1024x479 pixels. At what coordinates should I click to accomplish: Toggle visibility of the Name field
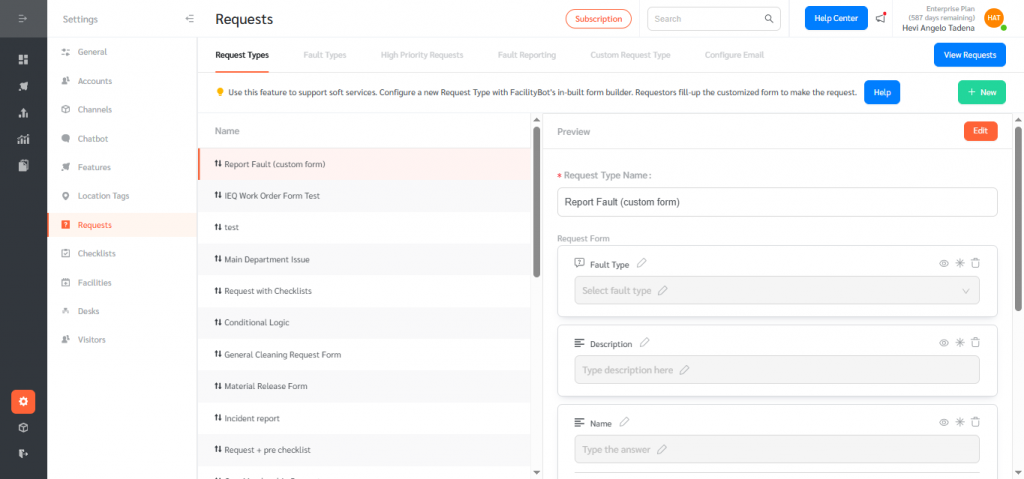943,422
